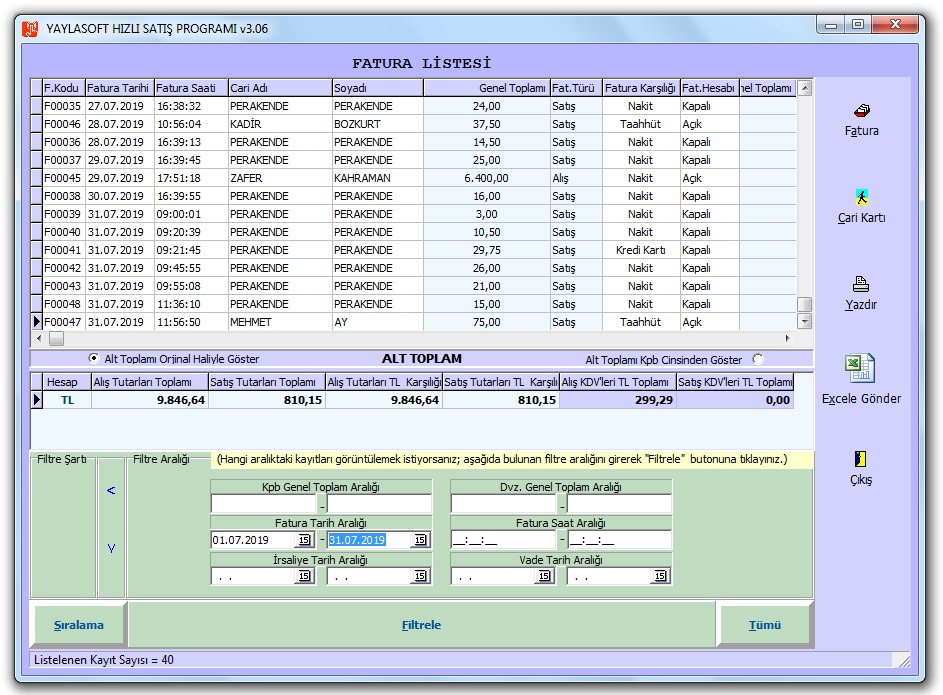Click the Fatura Tarihi column header
The width and height of the screenshot is (943, 695).
tap(119, 88)
